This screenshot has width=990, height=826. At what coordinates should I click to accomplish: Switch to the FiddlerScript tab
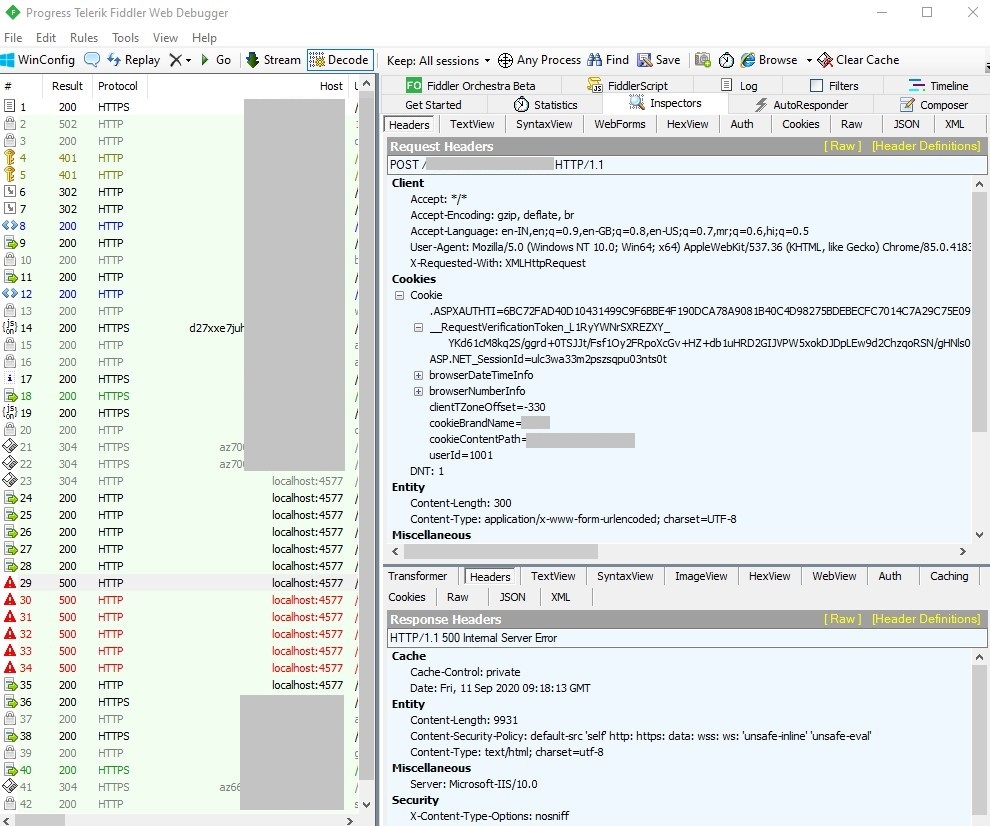[x=627, y=85]
